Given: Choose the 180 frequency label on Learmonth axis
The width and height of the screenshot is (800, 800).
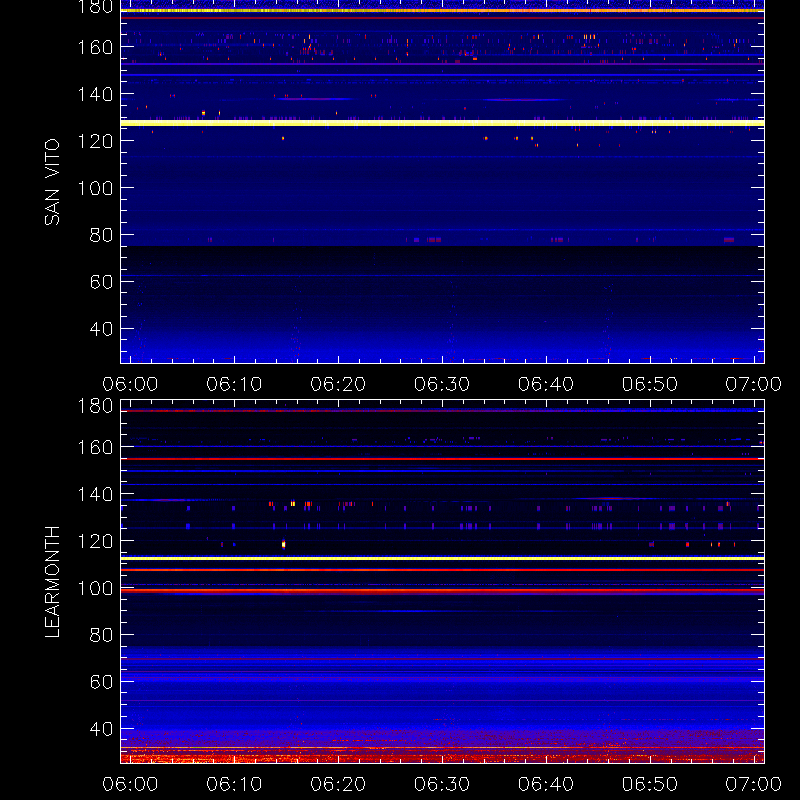Looking at the screenshot, I should (x=95, y=406).
